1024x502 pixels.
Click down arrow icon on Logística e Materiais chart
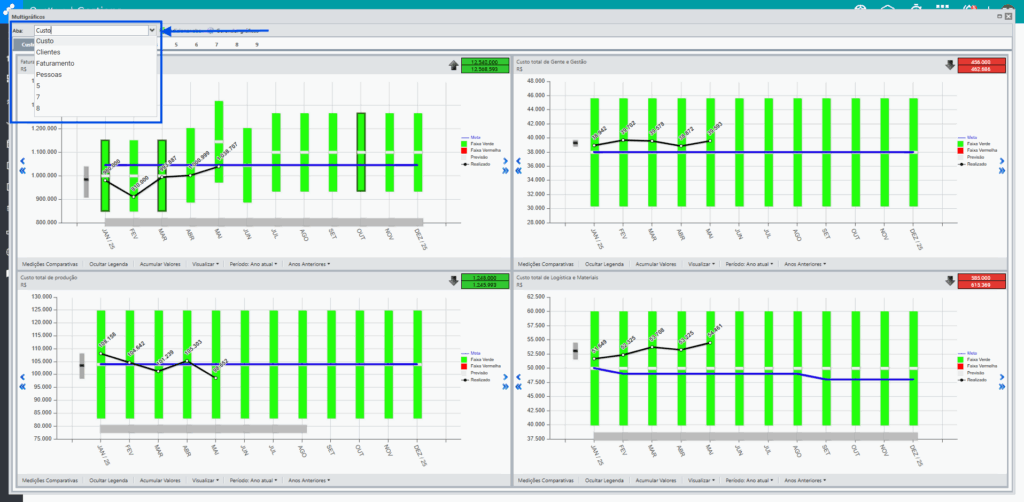point(950,281)
